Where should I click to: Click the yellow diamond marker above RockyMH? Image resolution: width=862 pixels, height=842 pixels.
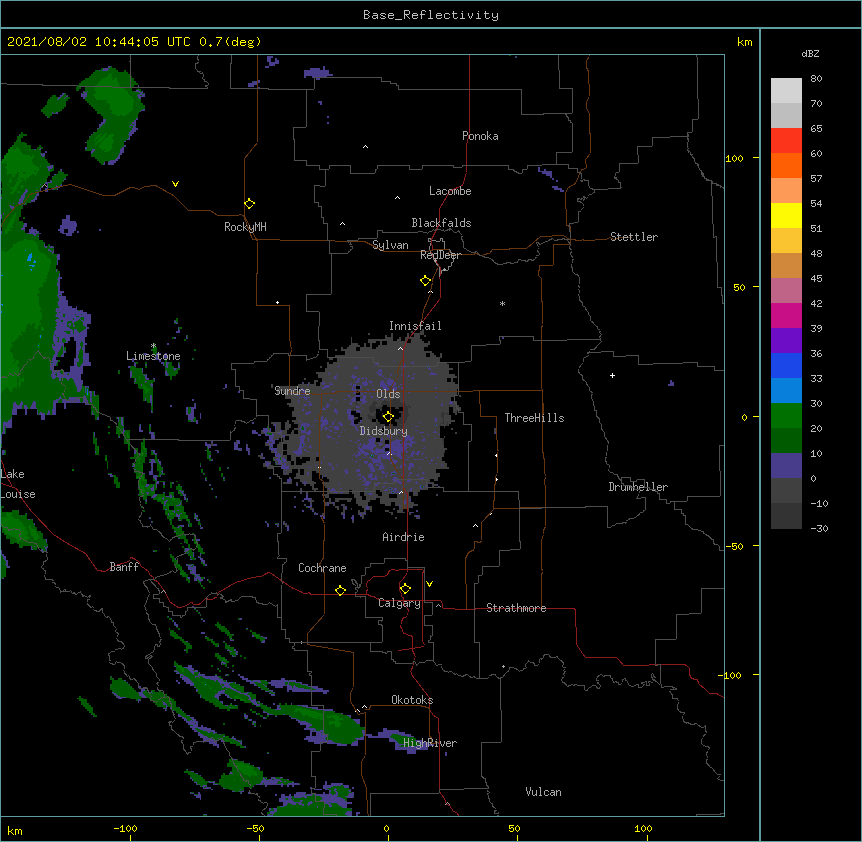[x=249, y=204]
